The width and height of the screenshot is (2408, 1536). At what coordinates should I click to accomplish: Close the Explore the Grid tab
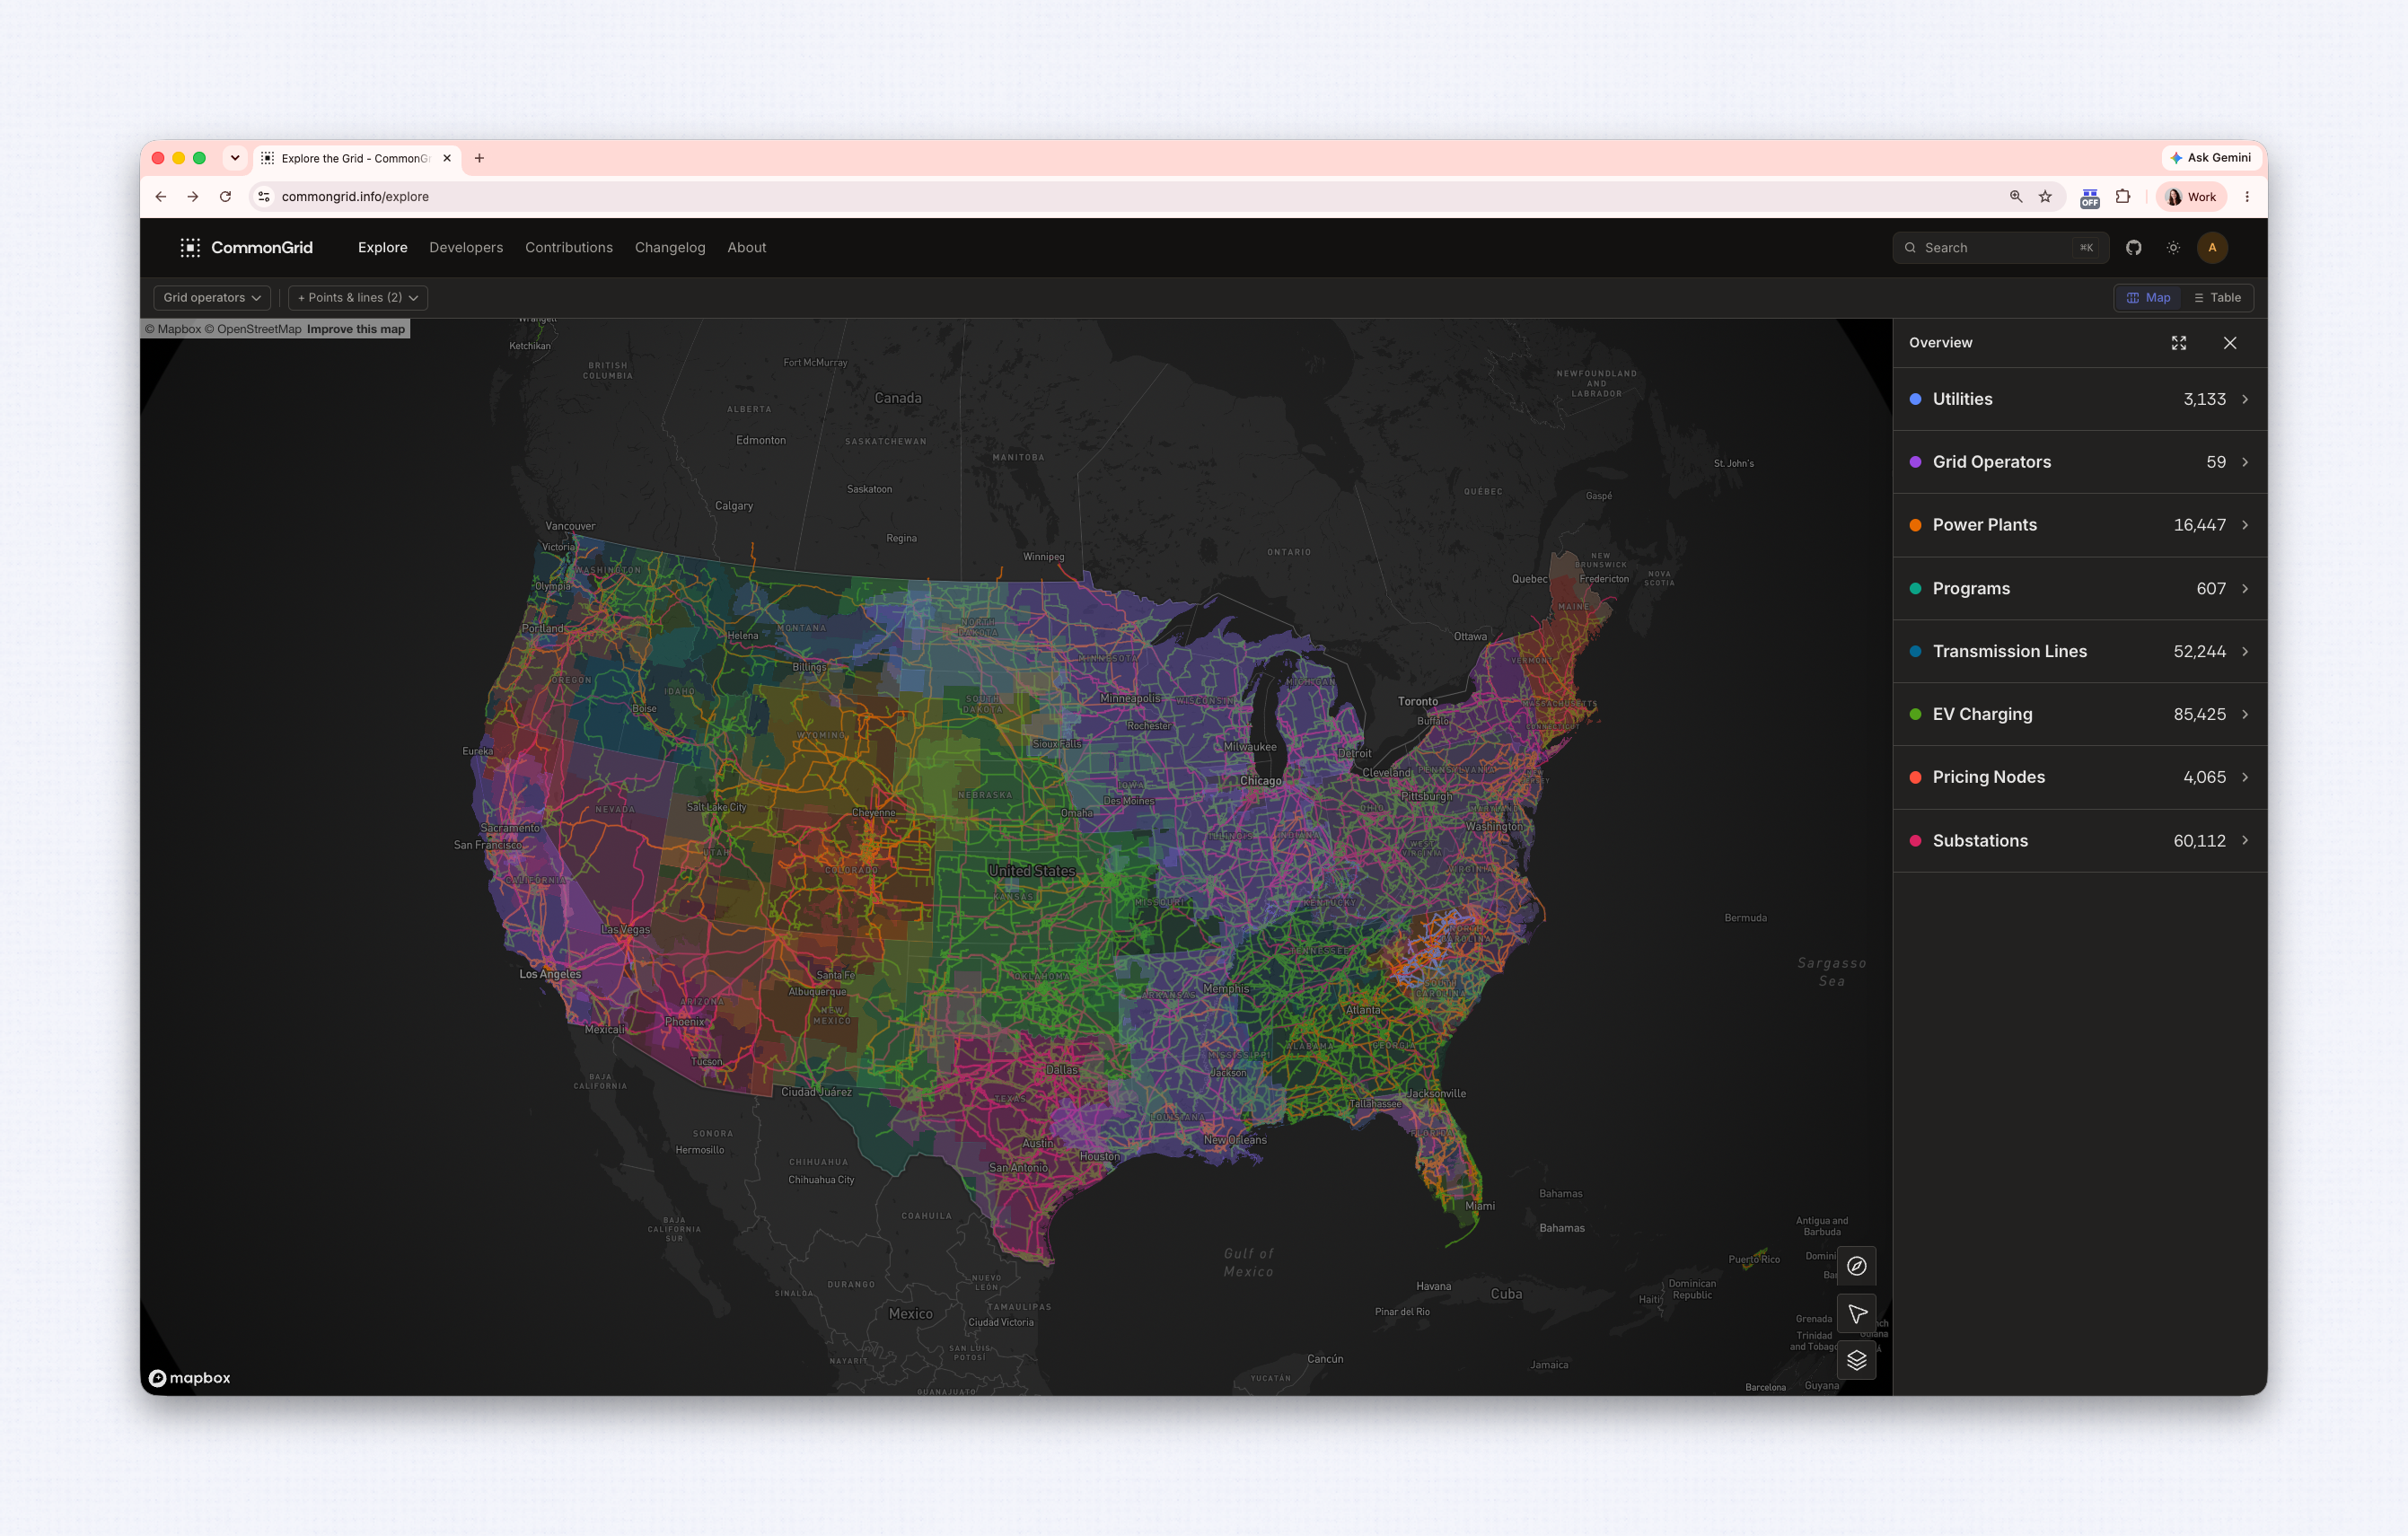click(447, 158)
